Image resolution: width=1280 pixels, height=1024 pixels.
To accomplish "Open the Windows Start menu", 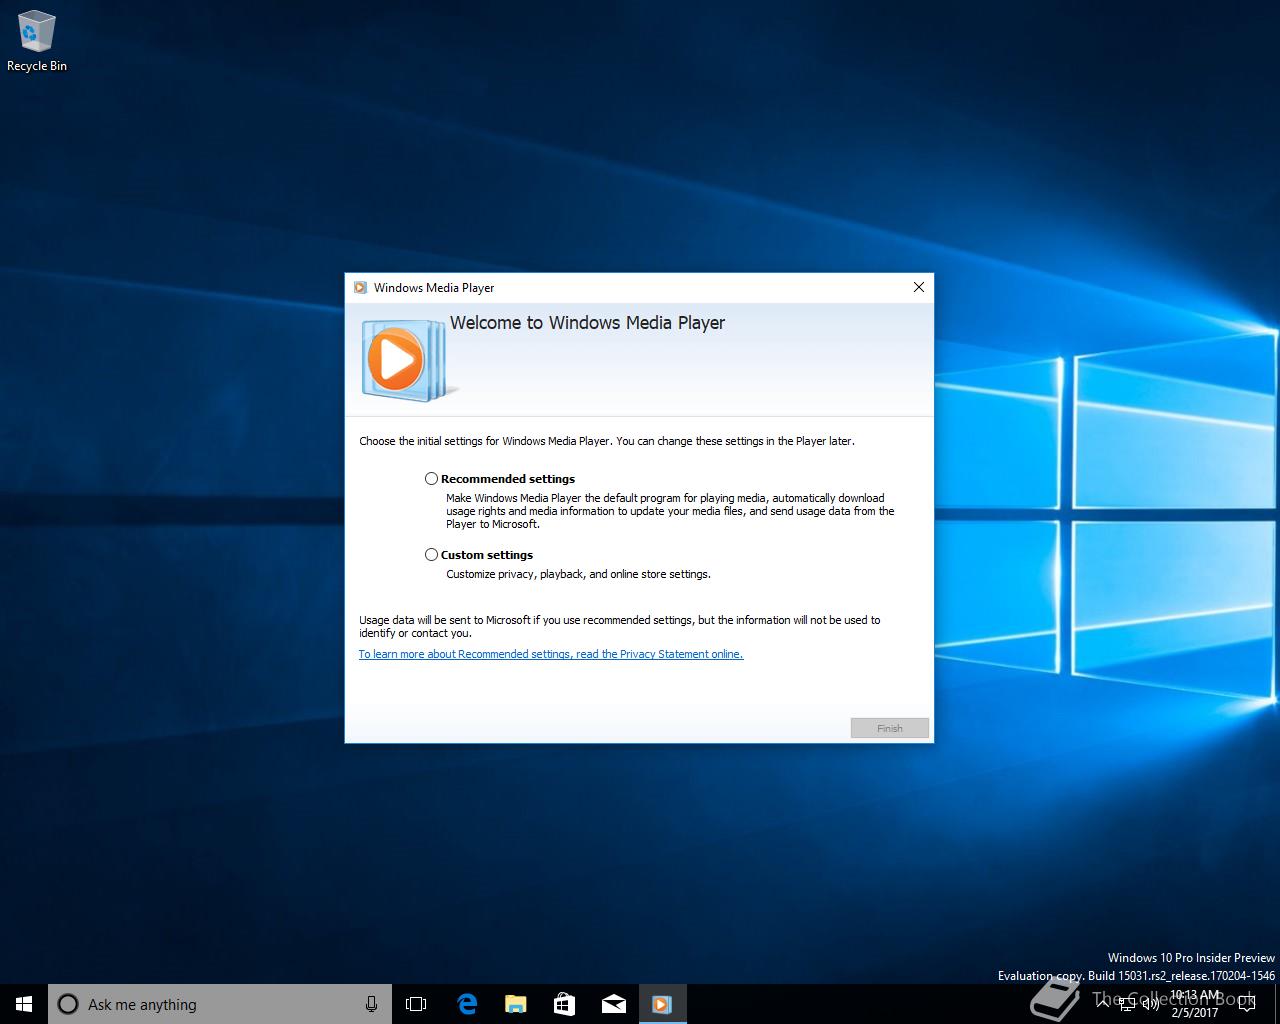I will [24, 1004].
